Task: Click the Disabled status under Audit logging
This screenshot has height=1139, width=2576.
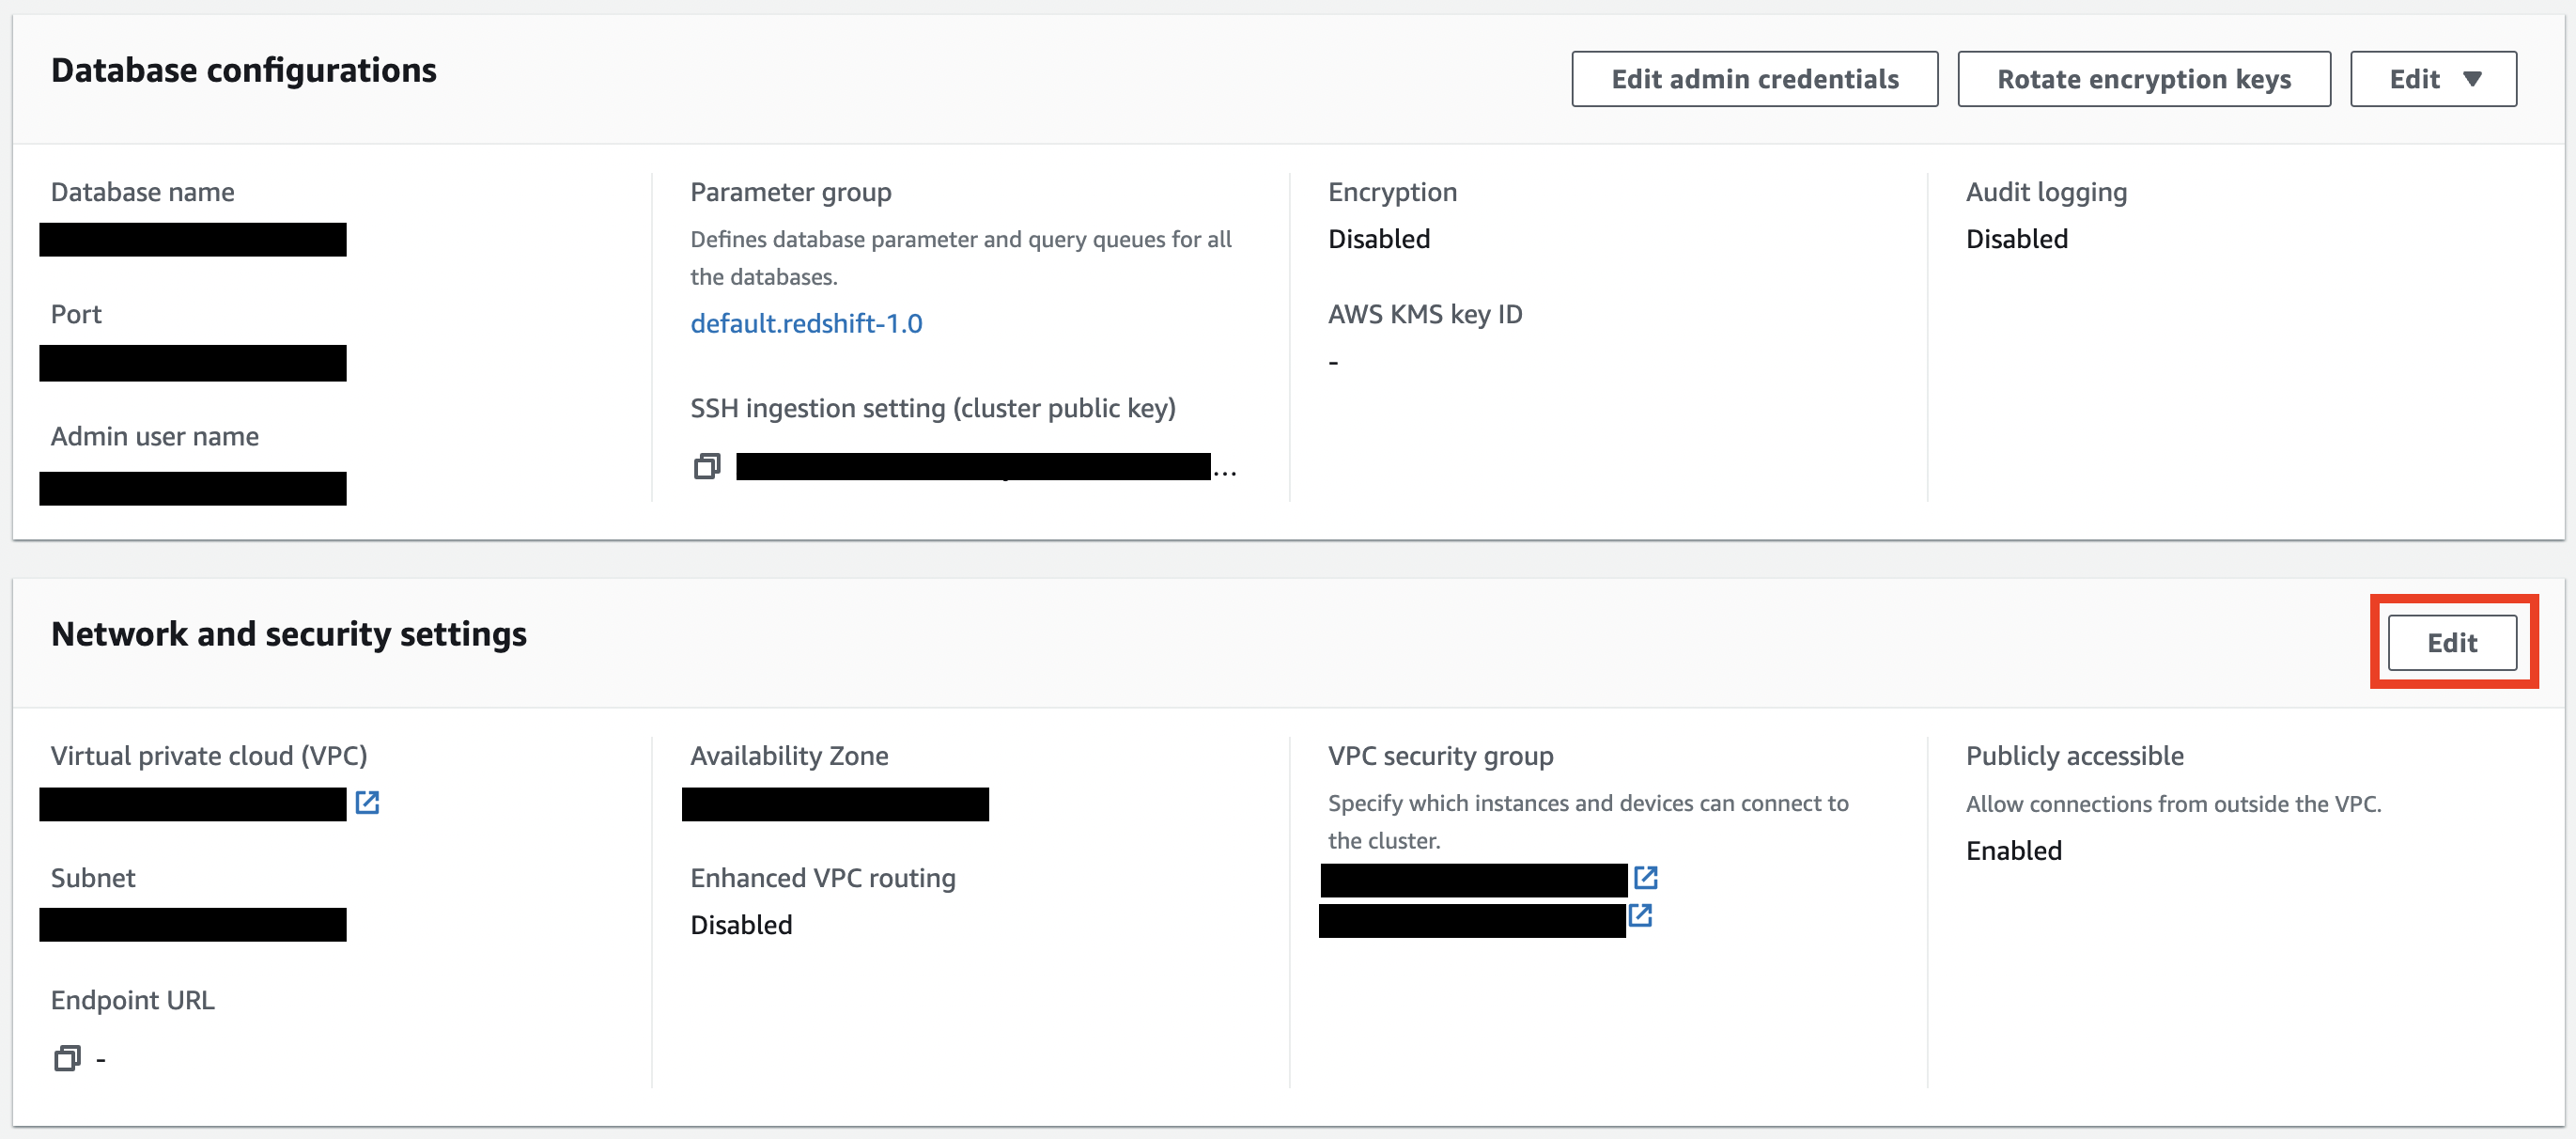Action: 2016,238
